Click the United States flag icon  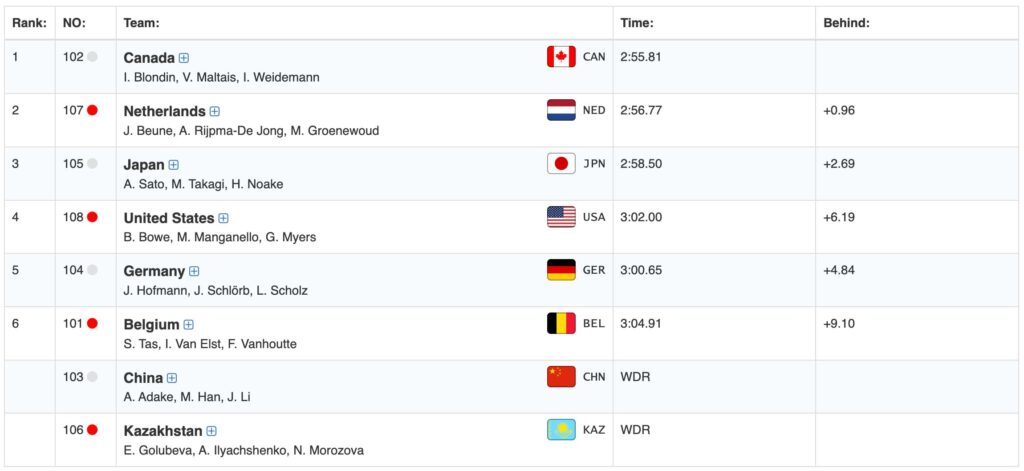[561, 217]
